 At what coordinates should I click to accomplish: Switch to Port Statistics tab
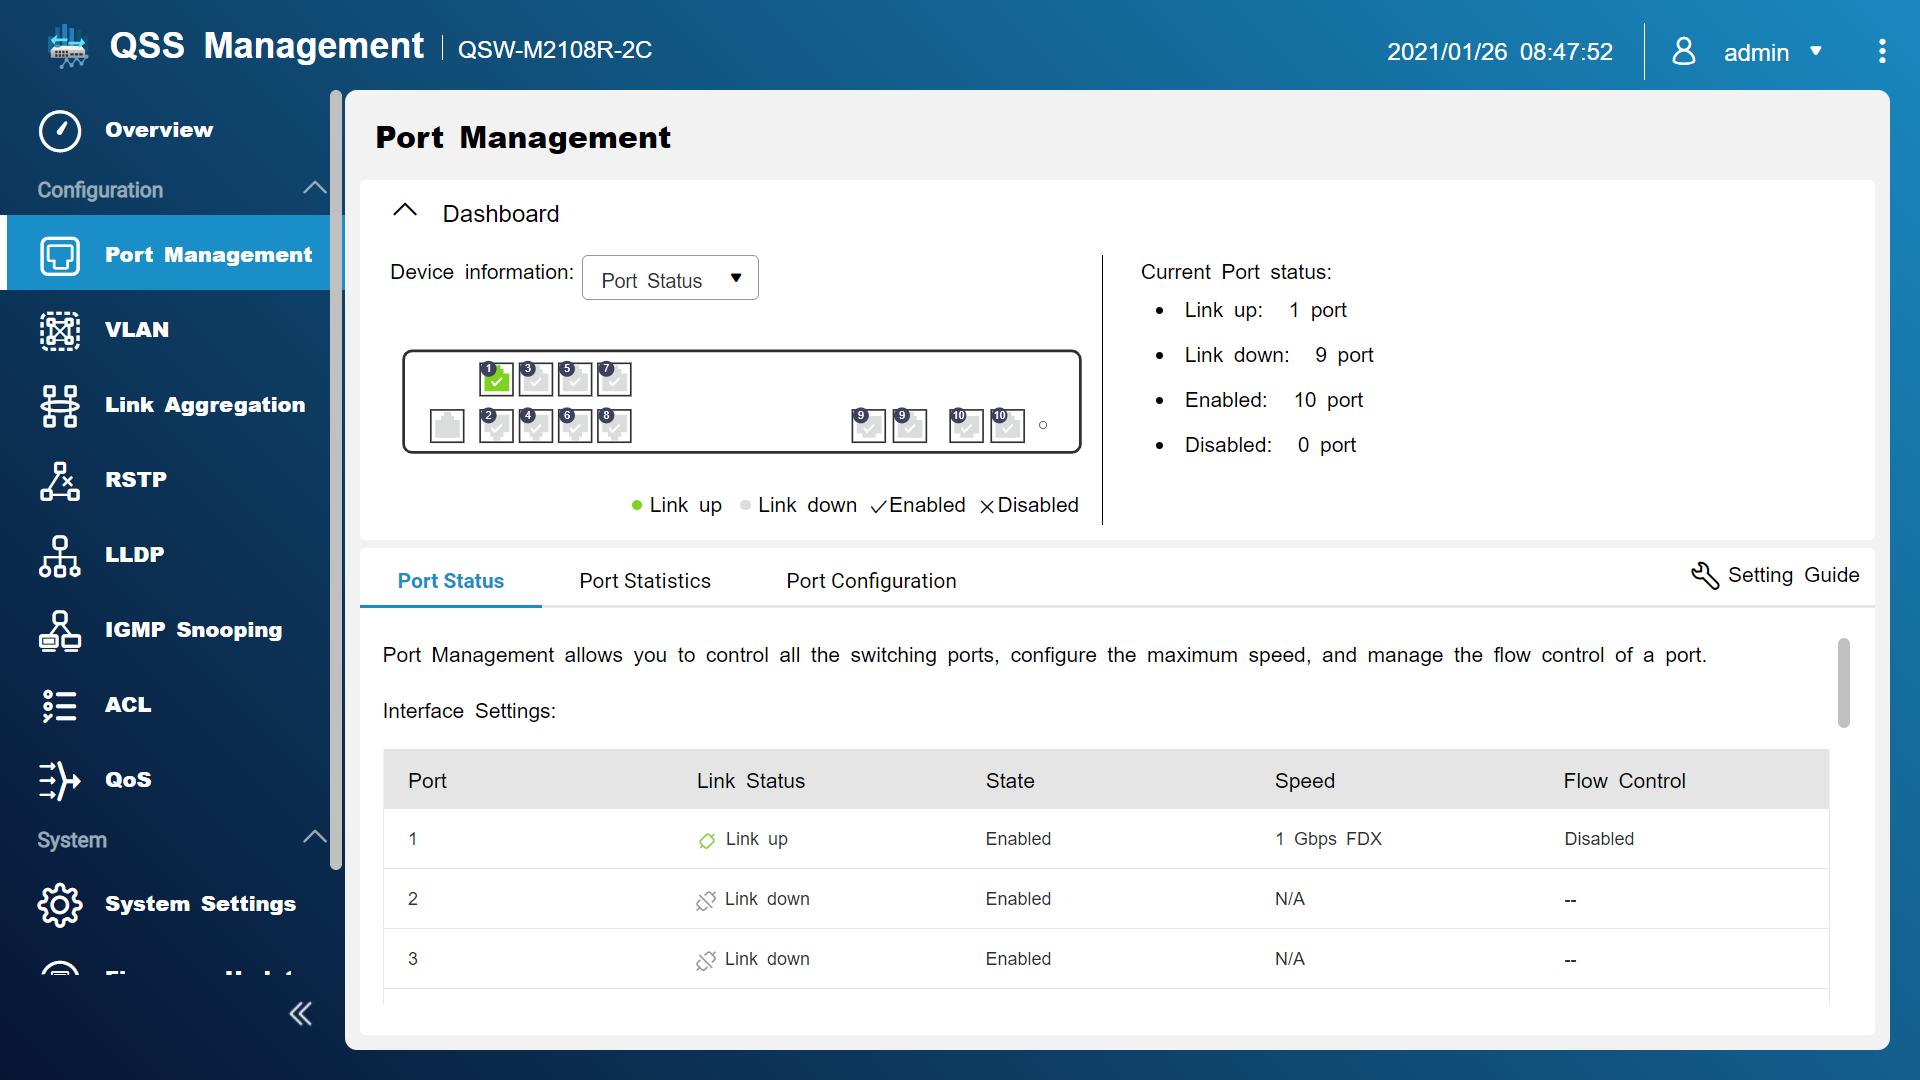(645, 581)
